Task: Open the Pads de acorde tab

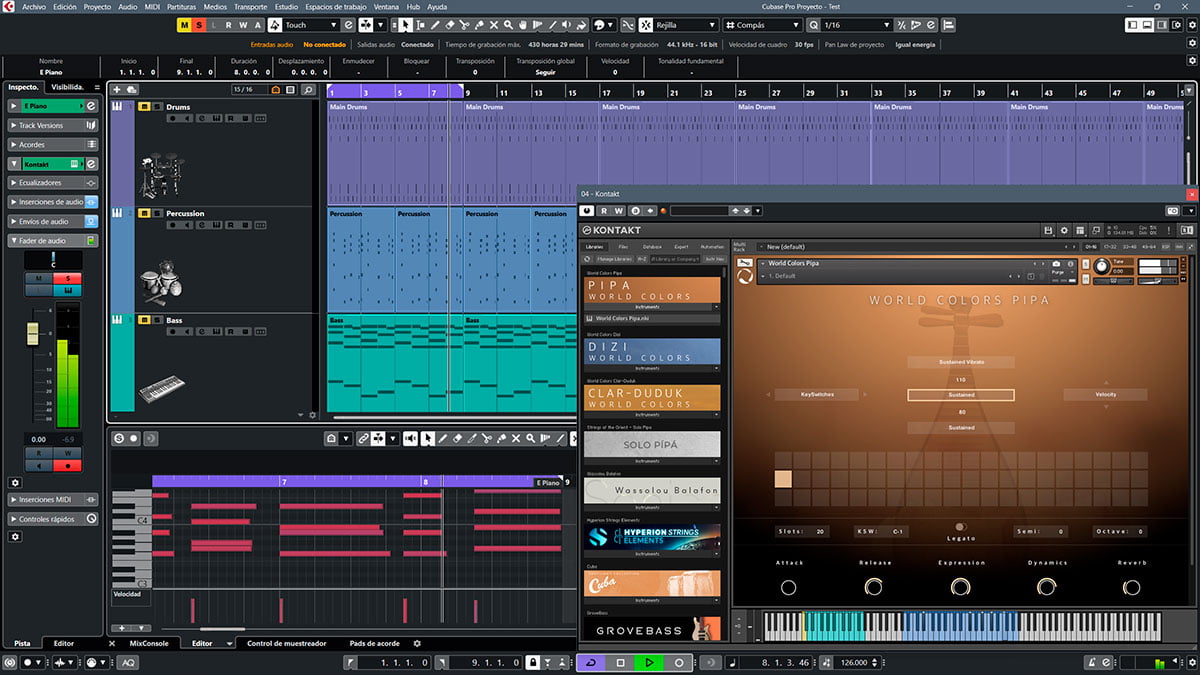Action: click(x=375, y=643)
